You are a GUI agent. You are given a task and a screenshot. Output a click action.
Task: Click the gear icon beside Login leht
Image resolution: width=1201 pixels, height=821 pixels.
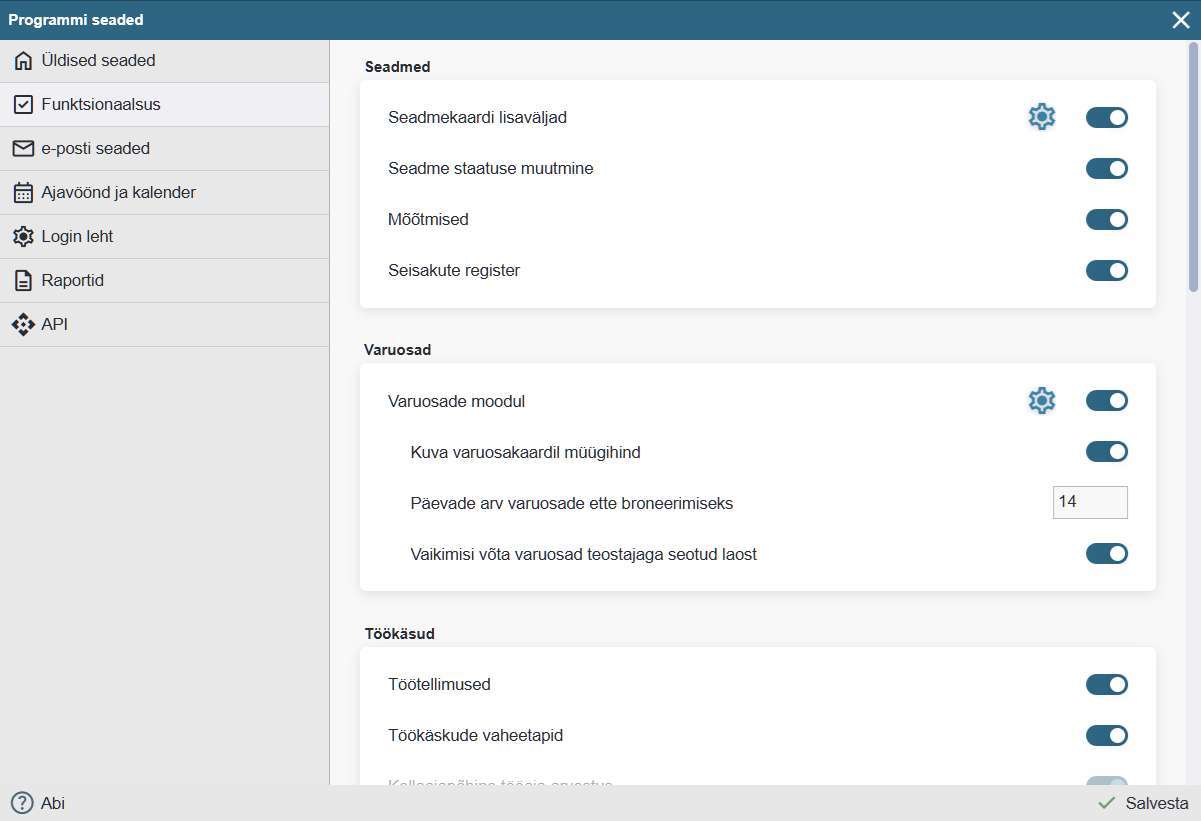[23, 237]
